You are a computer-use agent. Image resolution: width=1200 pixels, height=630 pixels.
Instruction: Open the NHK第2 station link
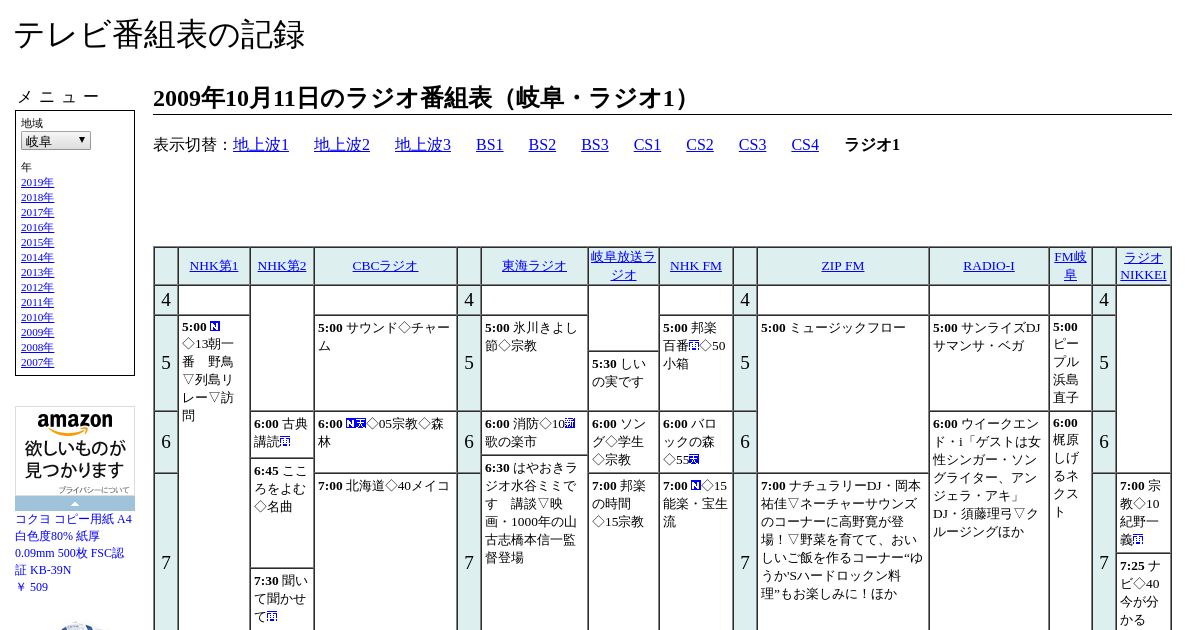click(x=282, y=266)
